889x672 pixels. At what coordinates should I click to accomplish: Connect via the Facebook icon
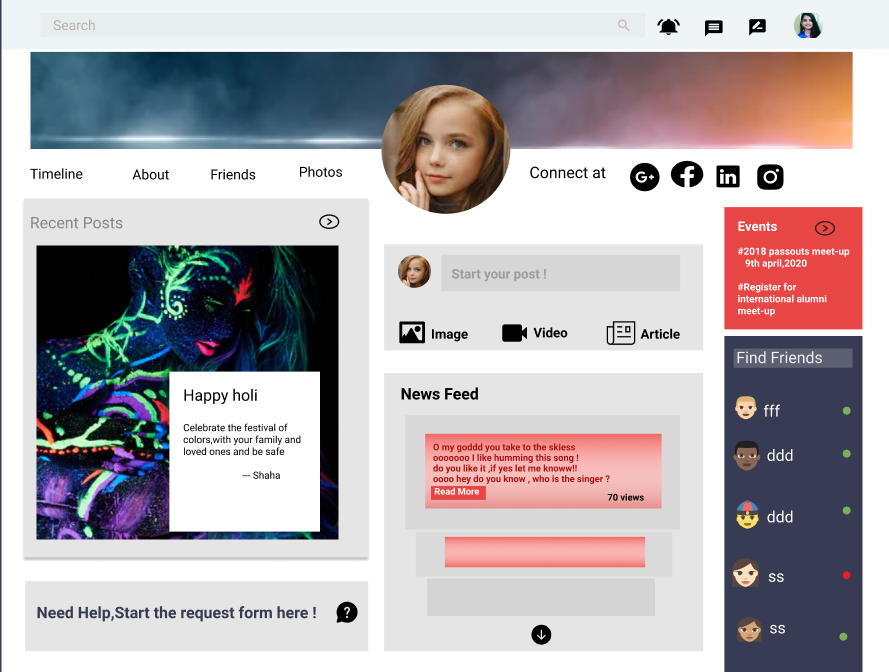pos(687,174)
